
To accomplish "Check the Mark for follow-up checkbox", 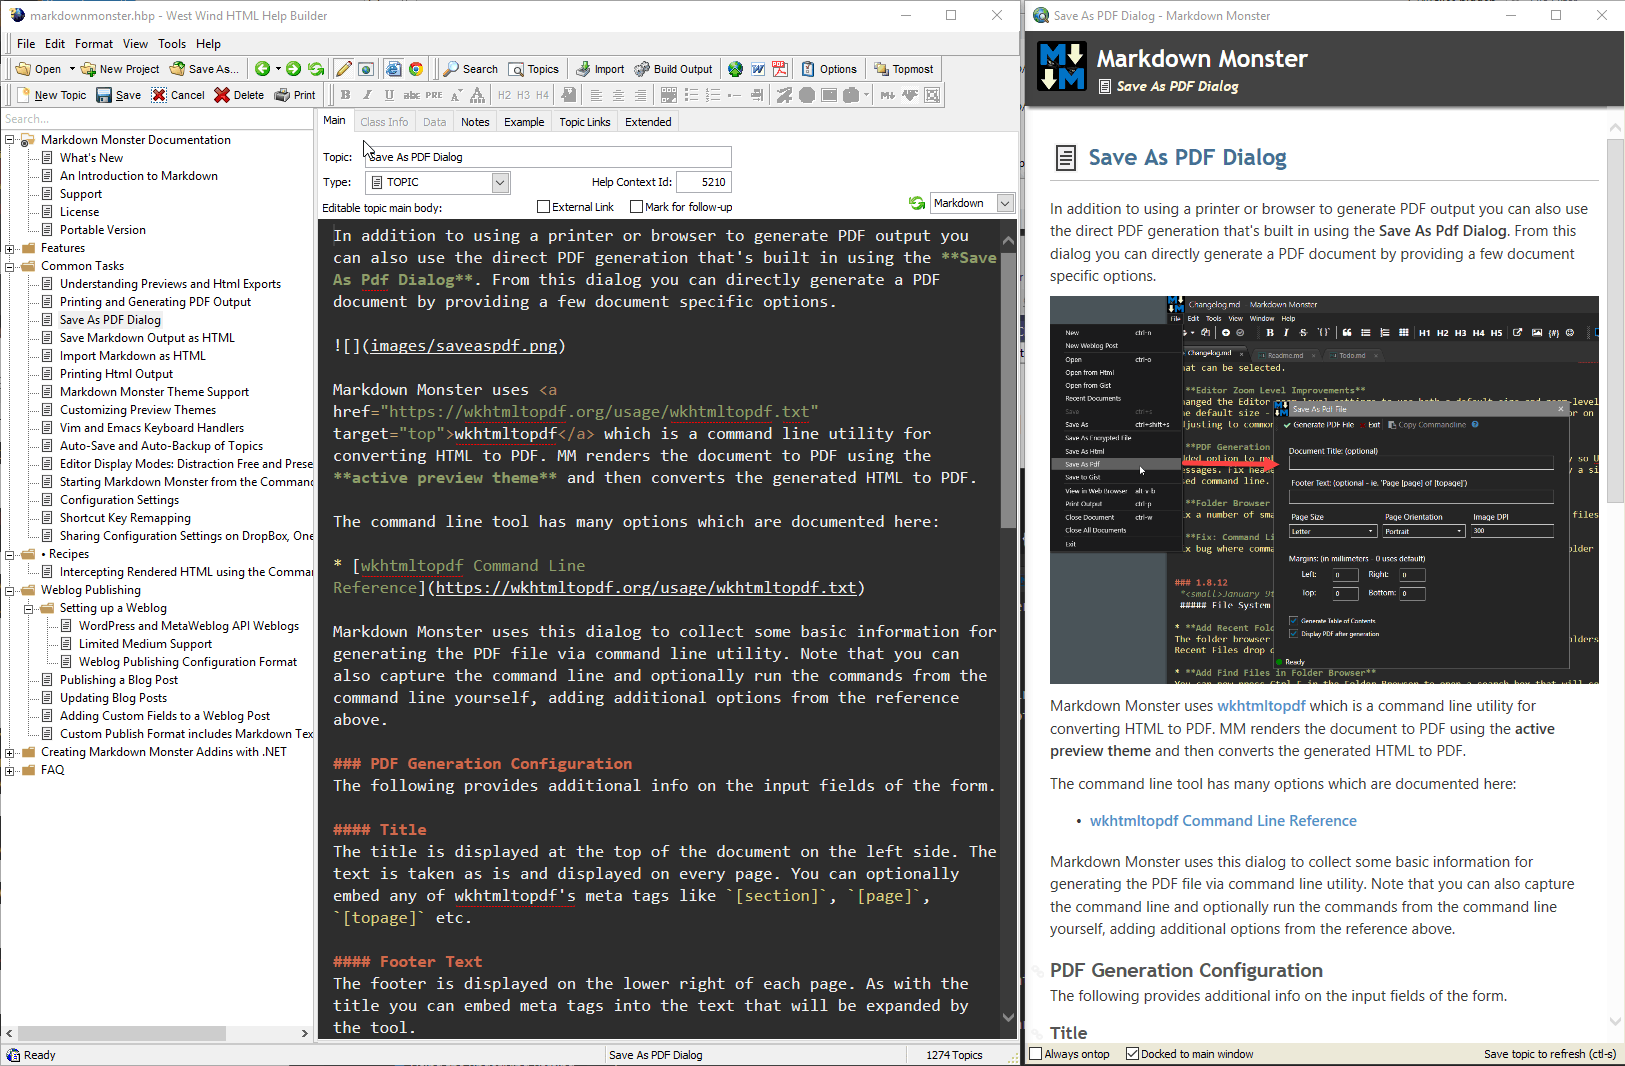I will pyautogui.click(x=636, y=207).
